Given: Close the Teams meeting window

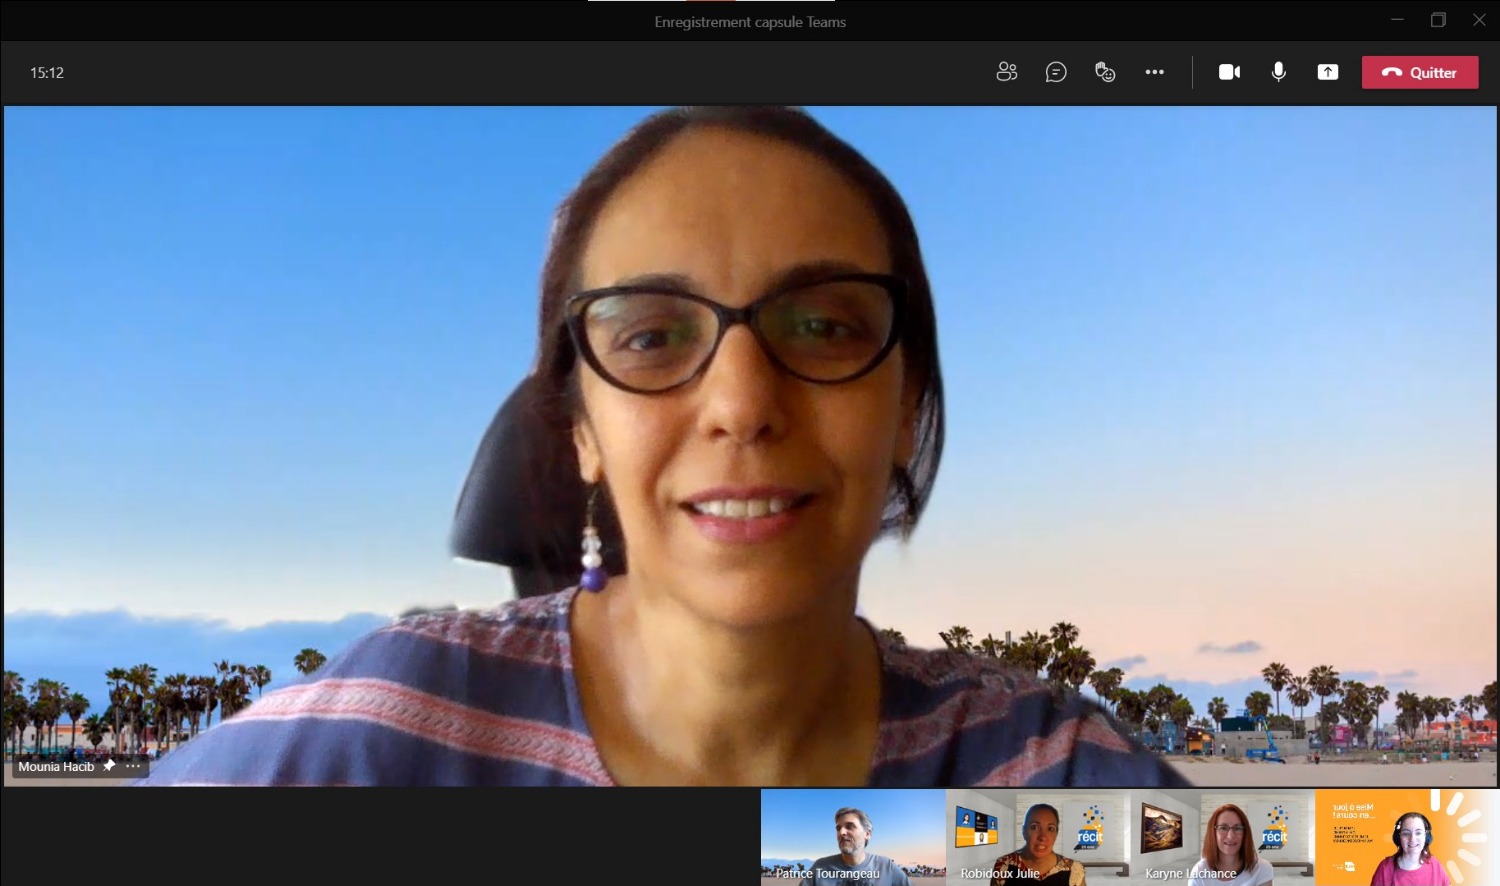Looking at the screenshot, I should click(1479, 20).
